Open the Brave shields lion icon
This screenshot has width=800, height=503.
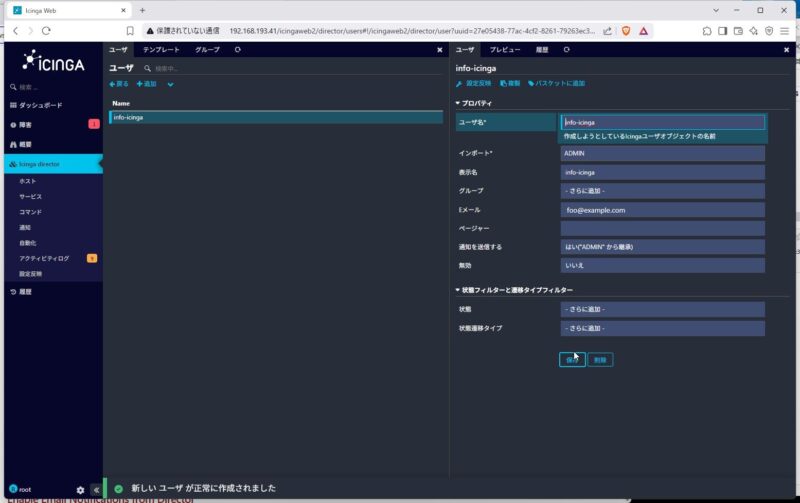[626, 31]
